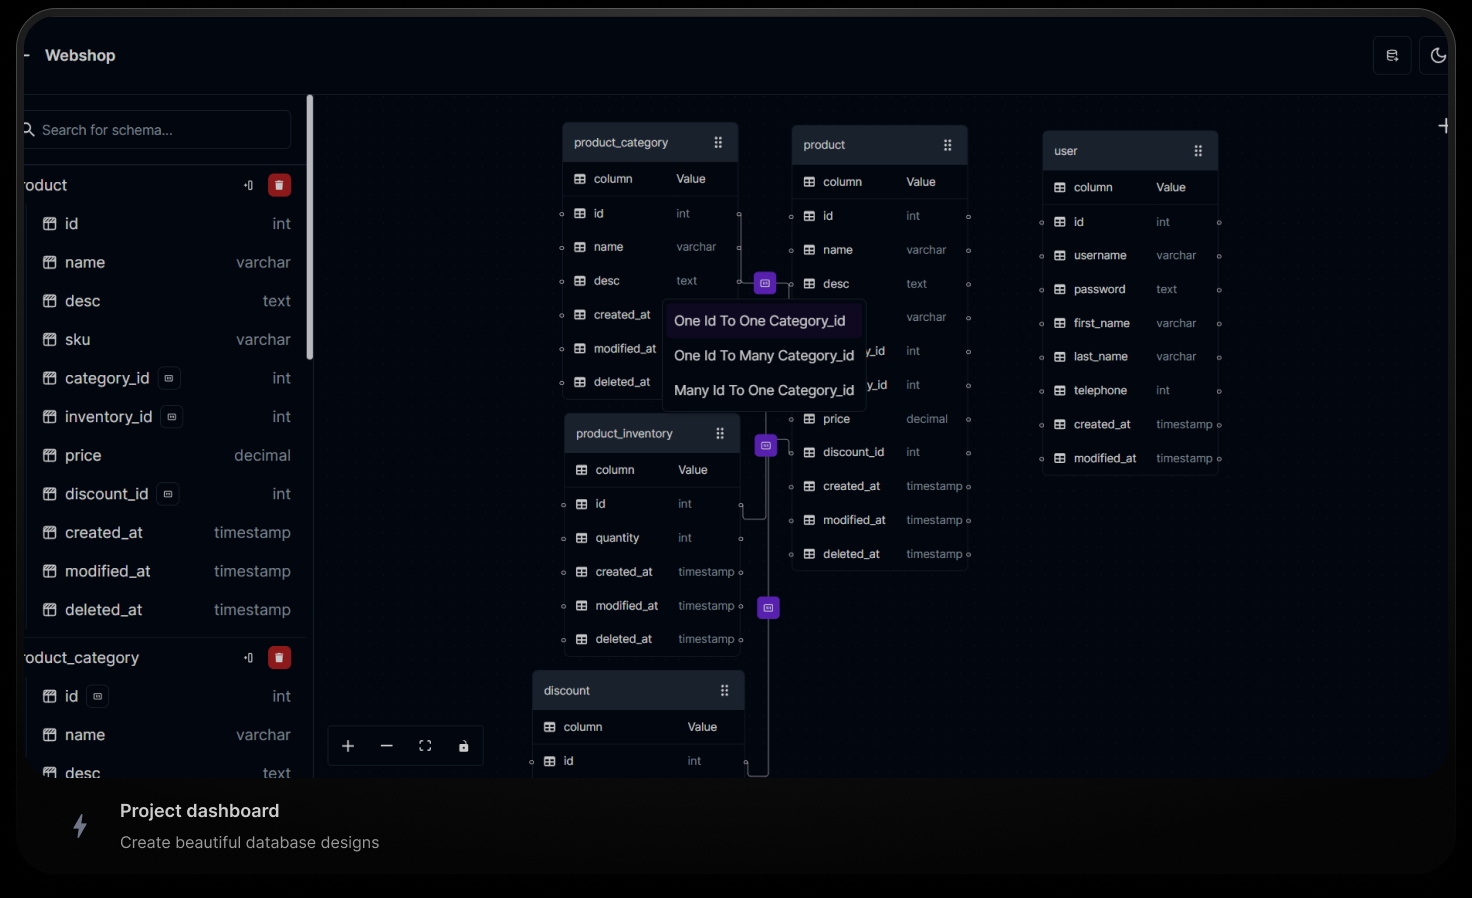Click the desc row in product table
Screen dimensions: 1472x898
pos(880,284)
